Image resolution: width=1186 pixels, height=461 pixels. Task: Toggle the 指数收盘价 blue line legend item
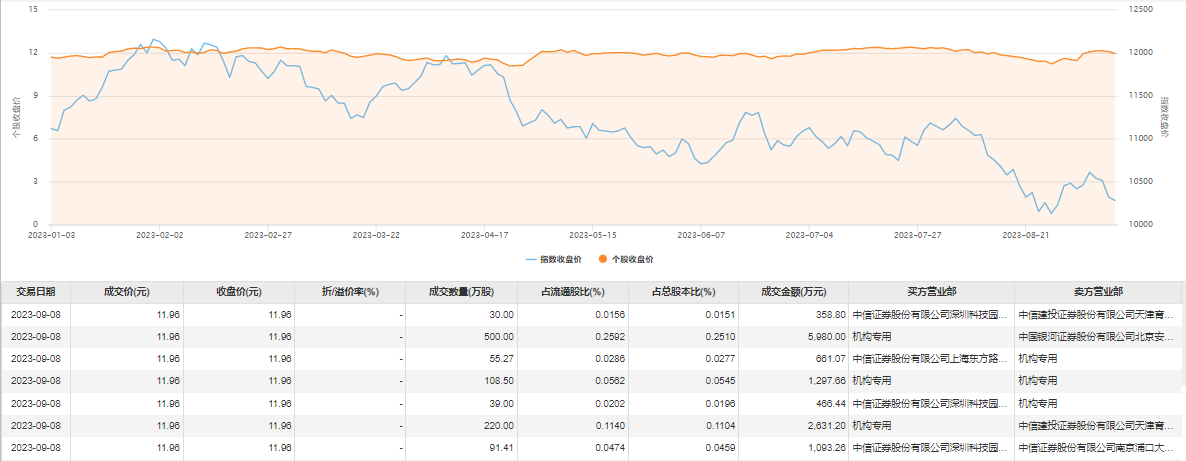553,259
